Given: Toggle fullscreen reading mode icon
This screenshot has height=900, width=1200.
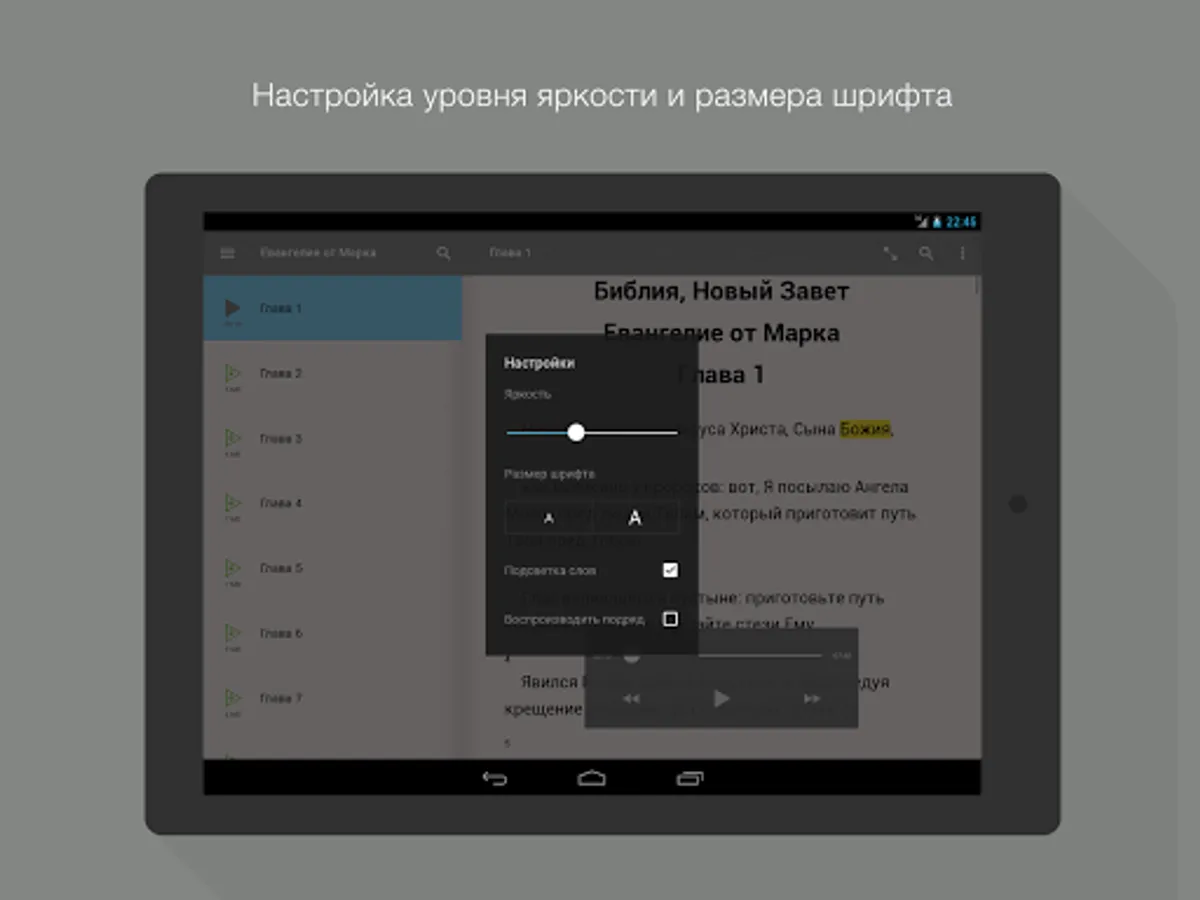Looking at the screenshot, I should pos(890,253).
